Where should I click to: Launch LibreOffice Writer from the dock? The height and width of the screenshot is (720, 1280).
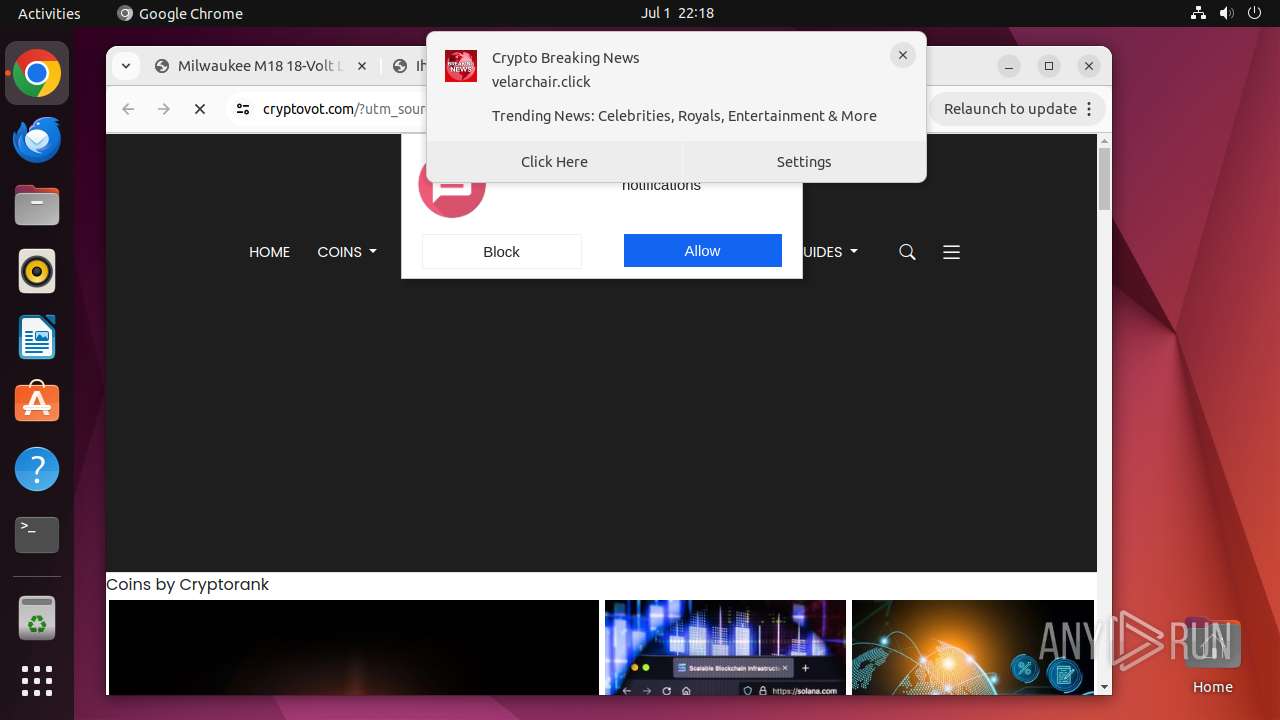[37, 337]
